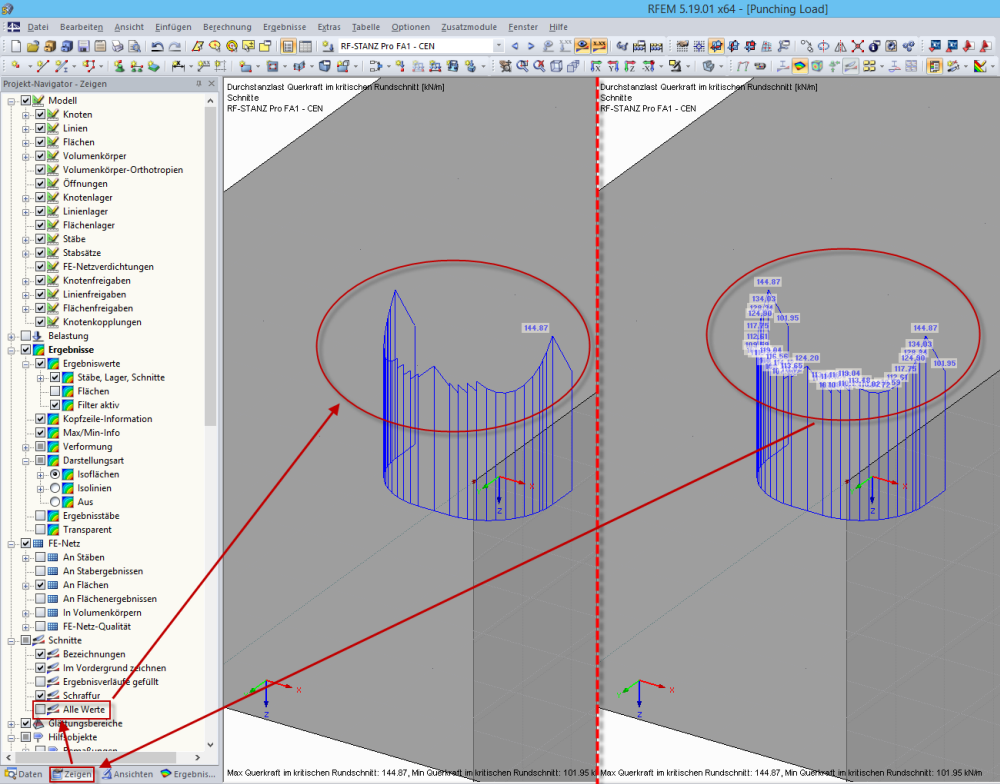Expand the Belastung tree node

11,336
